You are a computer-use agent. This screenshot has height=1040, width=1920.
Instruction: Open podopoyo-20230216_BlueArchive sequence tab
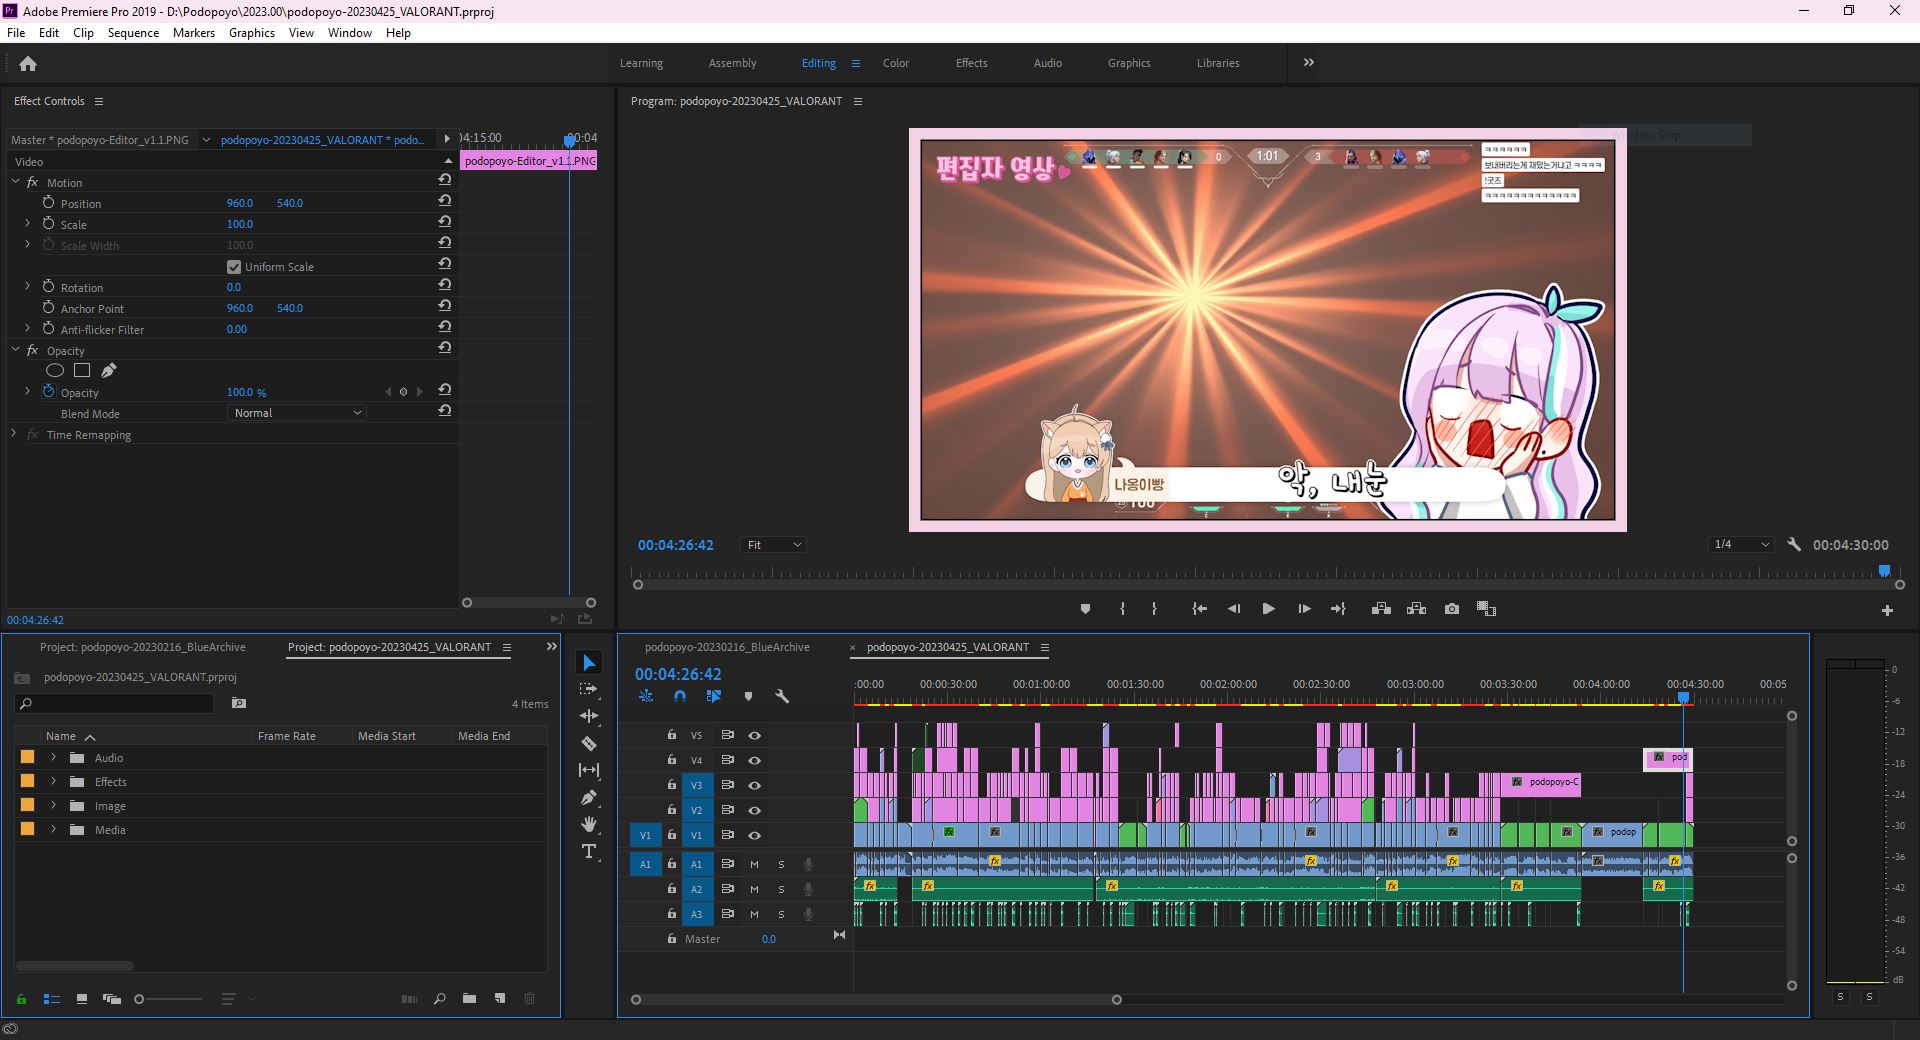(727, 647)
